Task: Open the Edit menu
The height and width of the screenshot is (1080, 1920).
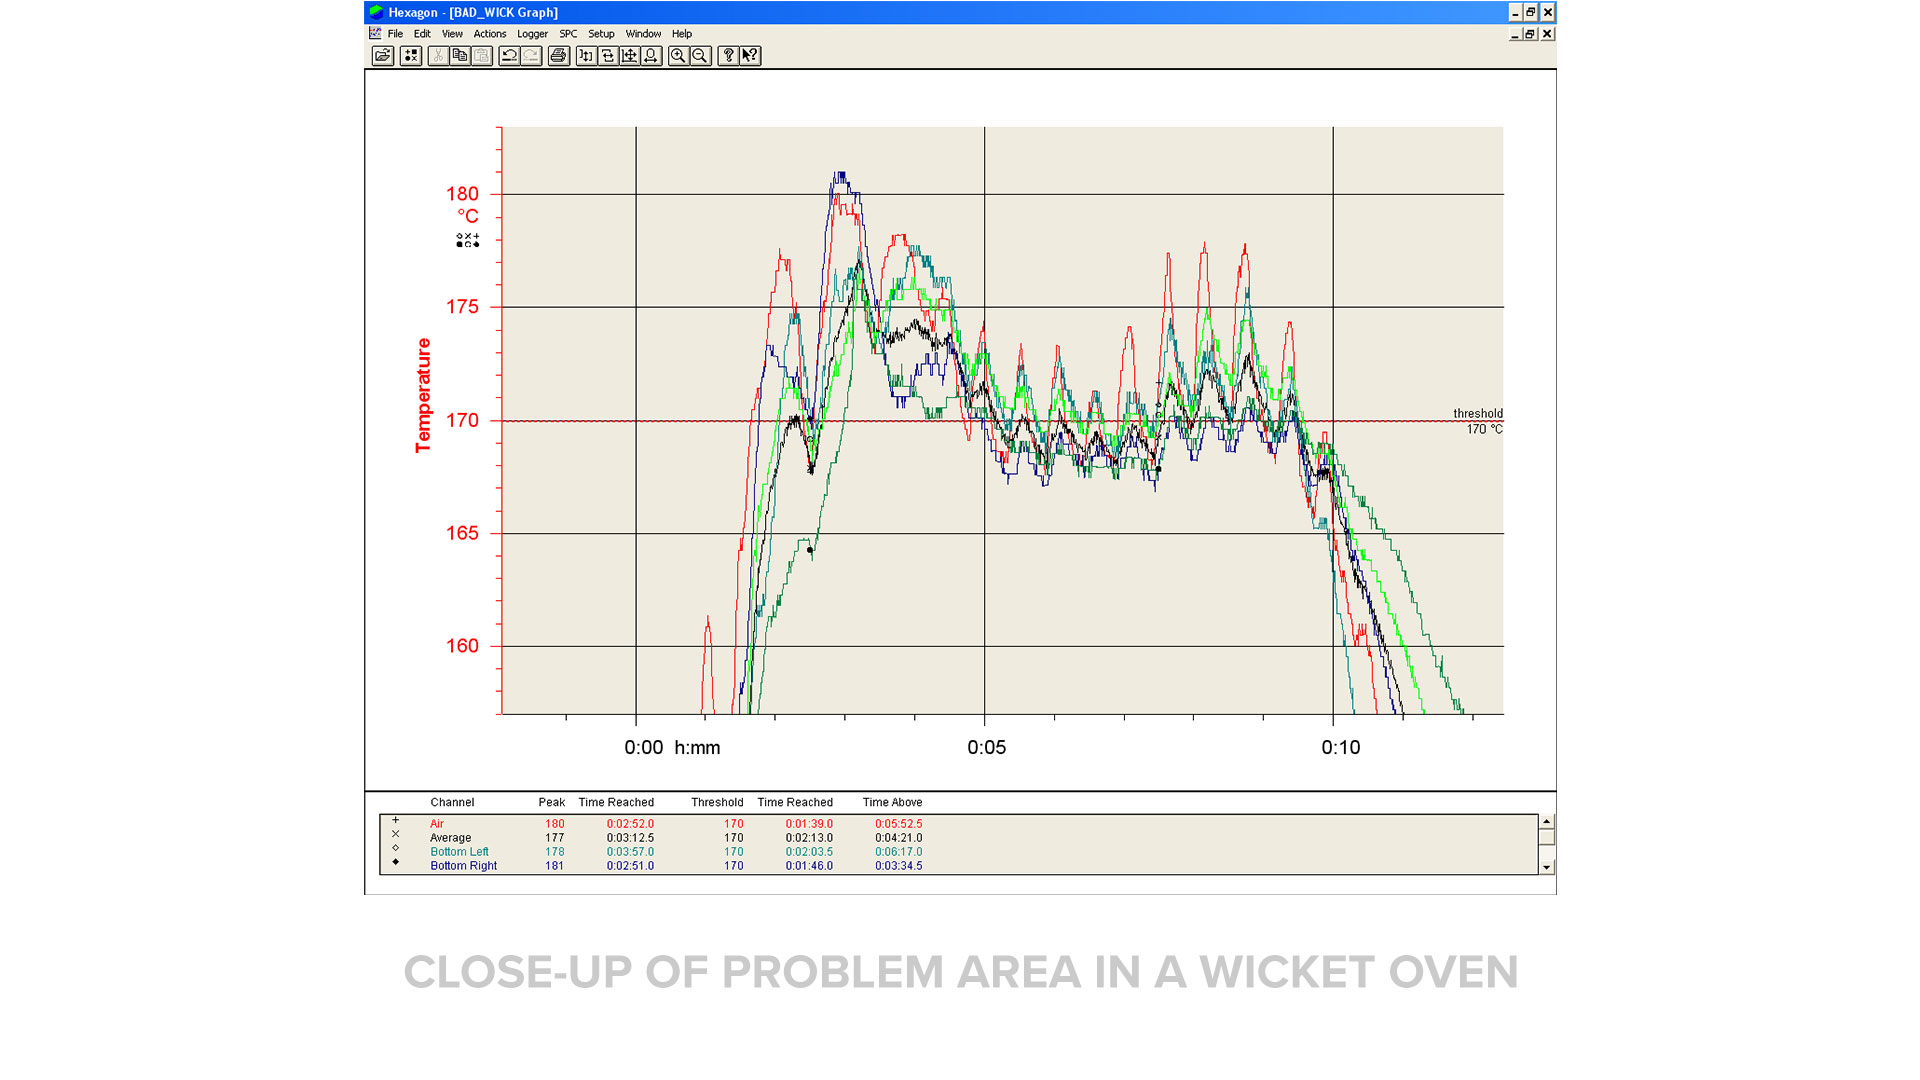Action: click(422, 34)
